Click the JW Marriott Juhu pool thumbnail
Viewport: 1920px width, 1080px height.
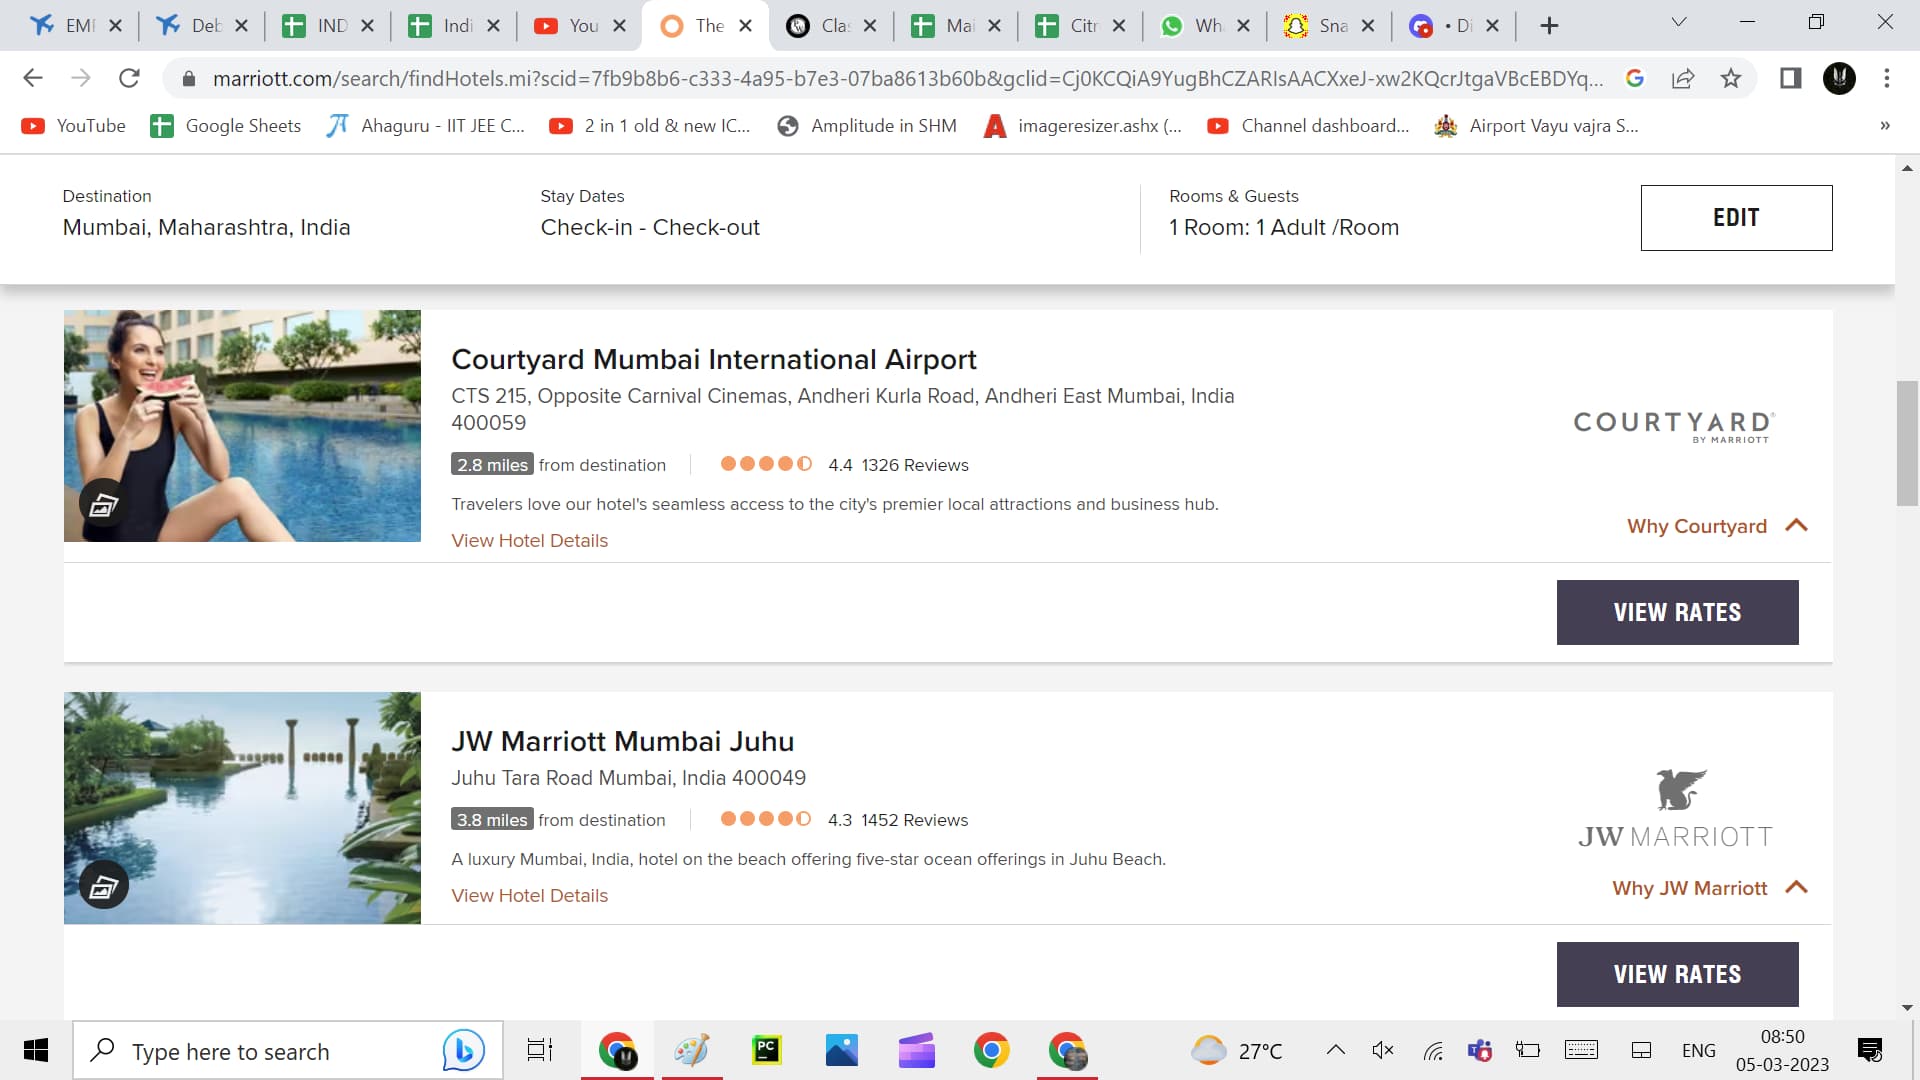tap(242, 808)
